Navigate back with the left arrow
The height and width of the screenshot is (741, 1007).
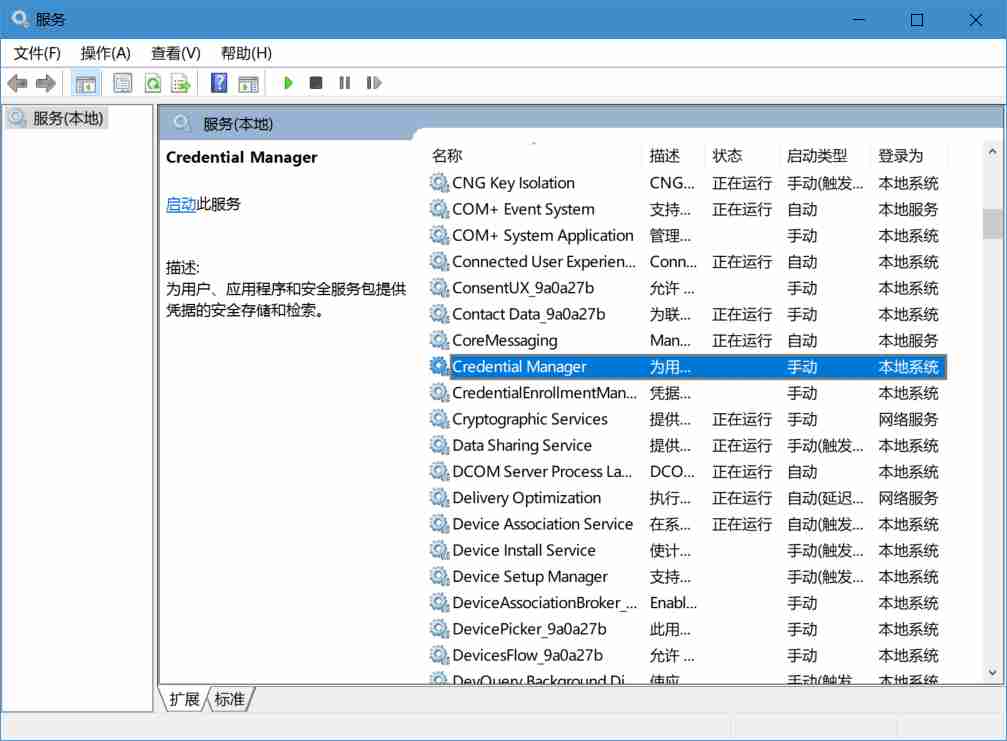17,83
